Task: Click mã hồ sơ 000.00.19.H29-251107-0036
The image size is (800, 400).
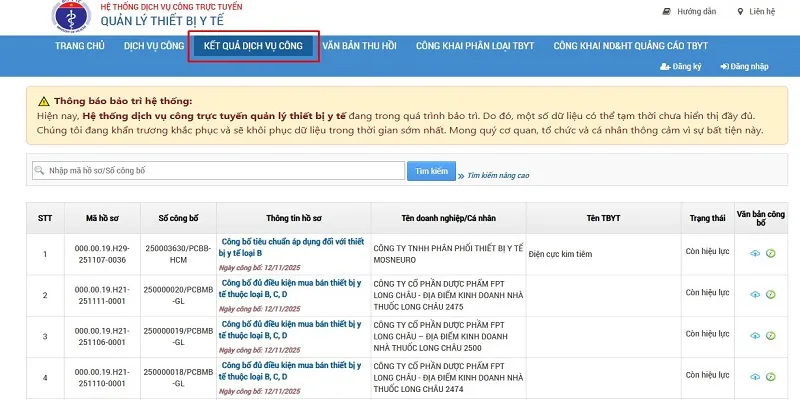Action: (102, 254)
